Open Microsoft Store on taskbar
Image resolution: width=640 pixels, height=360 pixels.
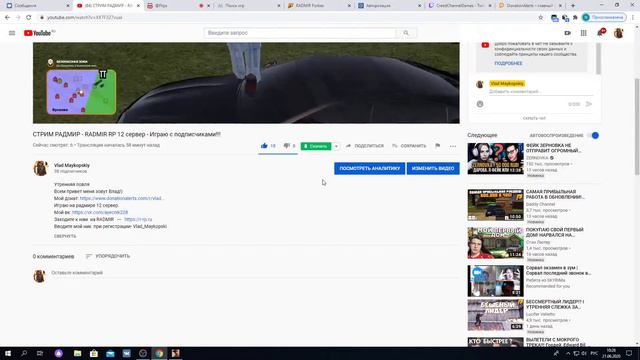[94, 353]
